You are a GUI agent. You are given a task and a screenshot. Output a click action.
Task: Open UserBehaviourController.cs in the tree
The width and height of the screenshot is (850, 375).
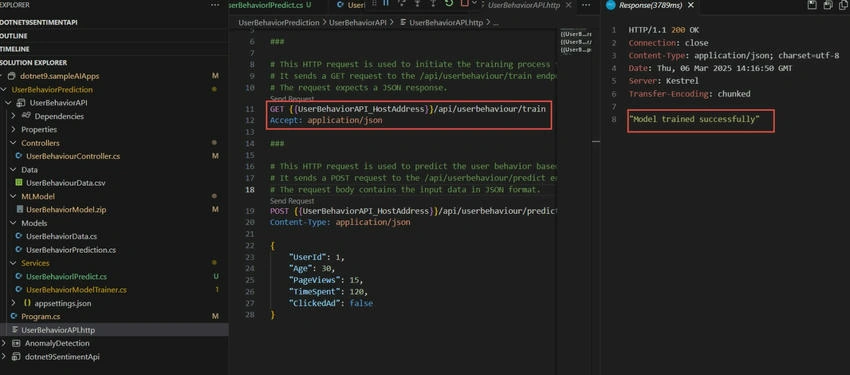coord(73,156)
